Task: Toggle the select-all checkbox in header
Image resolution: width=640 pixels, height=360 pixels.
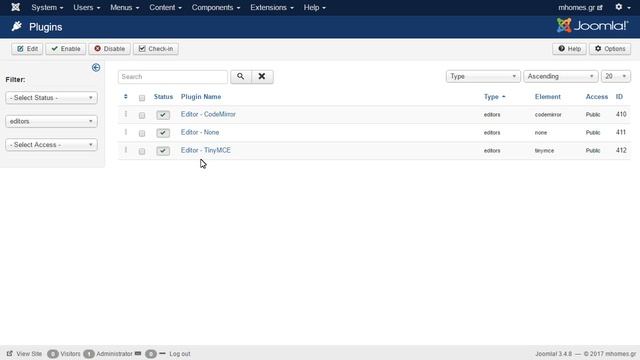Action: [142, 98]
